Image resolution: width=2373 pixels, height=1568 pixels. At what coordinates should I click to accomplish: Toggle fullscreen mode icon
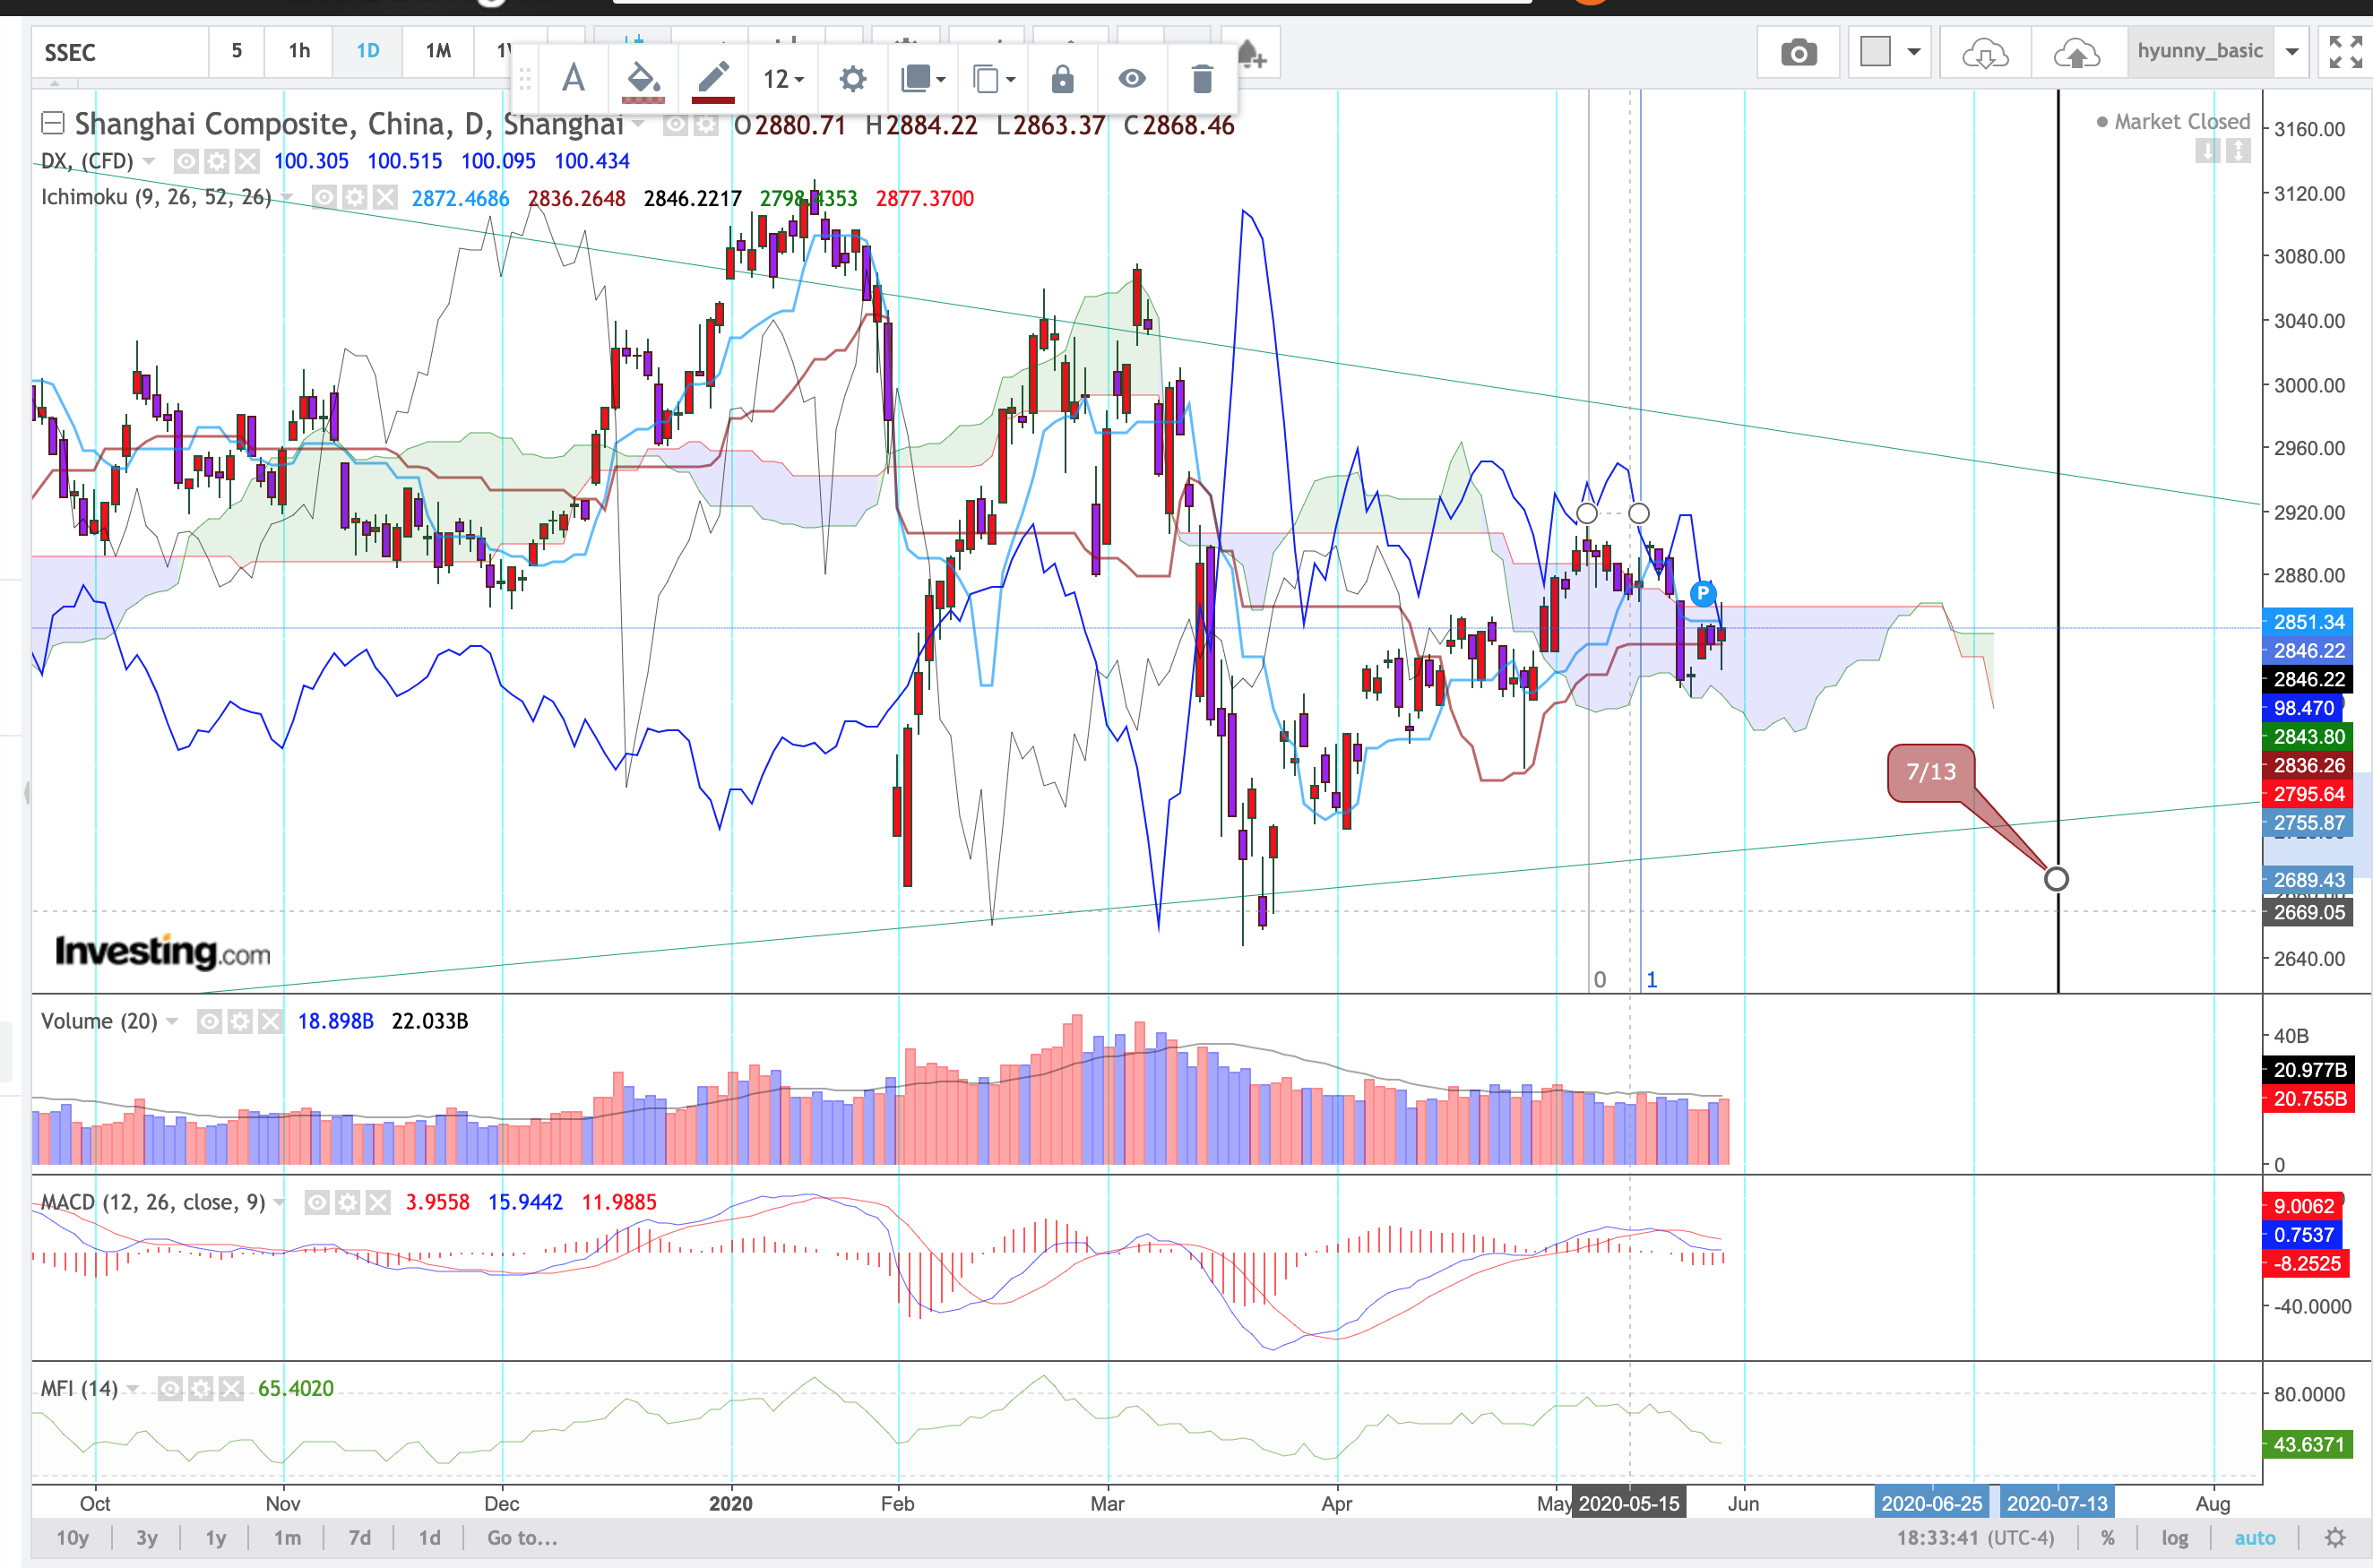pos(2345,52)
